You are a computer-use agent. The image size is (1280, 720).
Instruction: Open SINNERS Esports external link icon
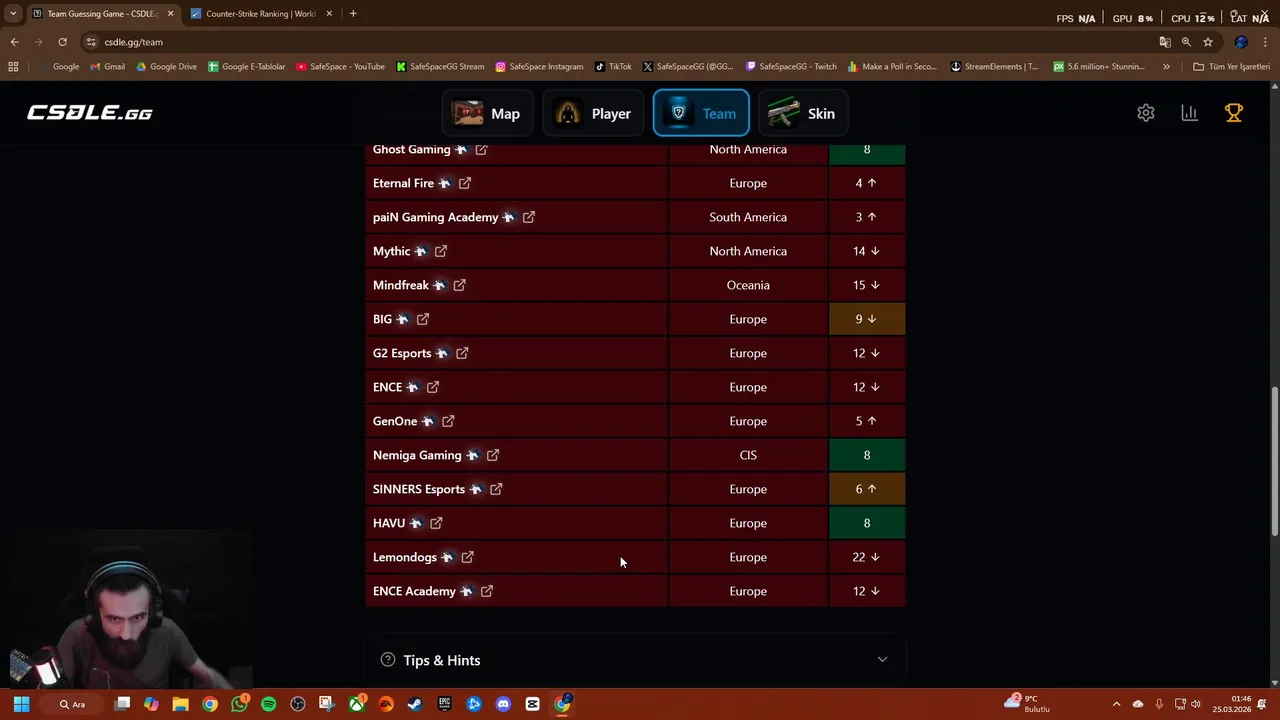click(496, 489)
